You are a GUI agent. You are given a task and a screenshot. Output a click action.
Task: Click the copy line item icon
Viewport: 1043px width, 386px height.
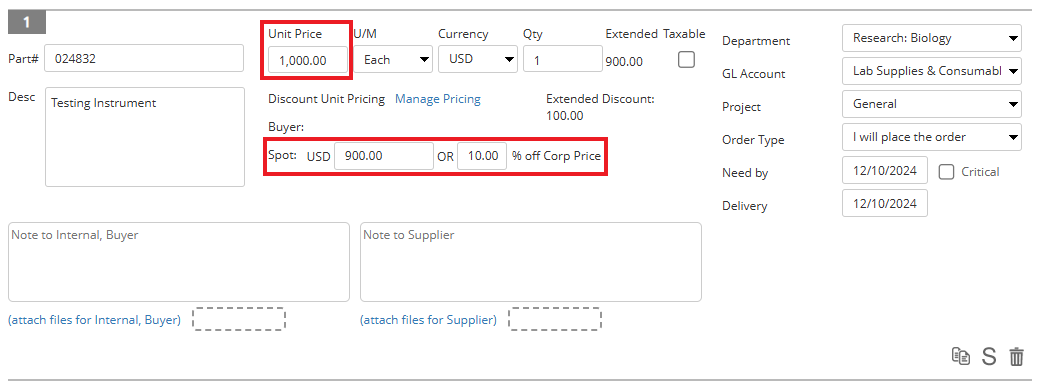click(961, 356)
